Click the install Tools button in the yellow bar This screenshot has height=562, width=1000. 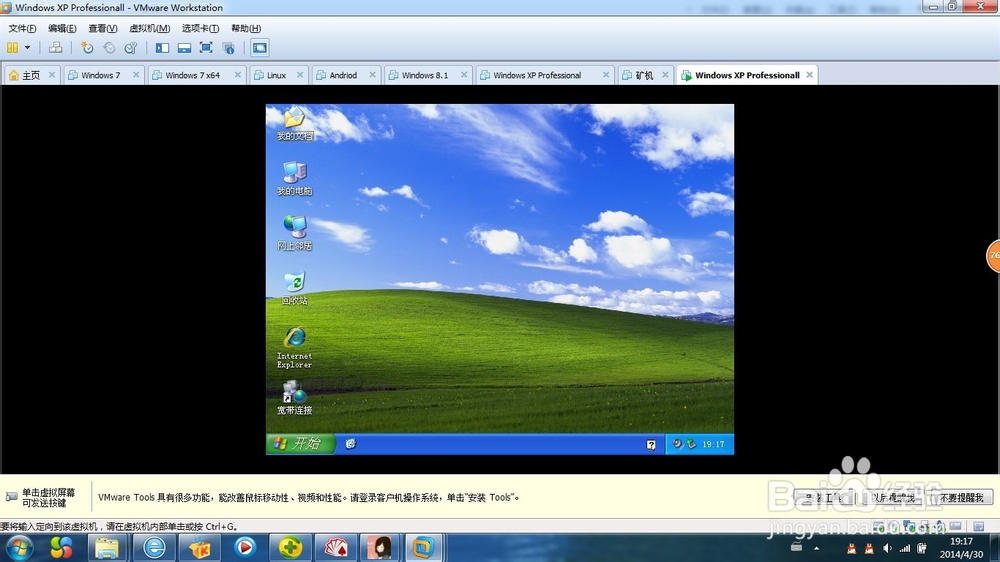[825, 498]
